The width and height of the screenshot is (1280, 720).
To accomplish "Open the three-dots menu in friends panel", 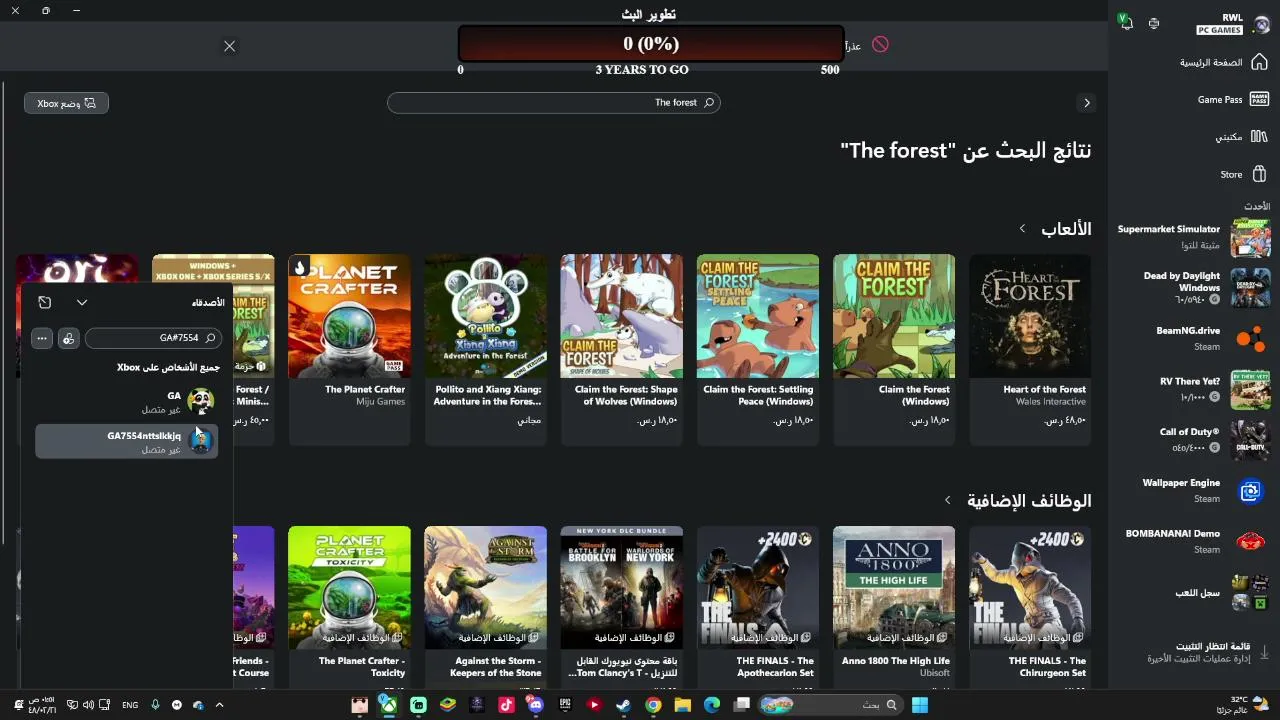I will (x=42, y=338).
